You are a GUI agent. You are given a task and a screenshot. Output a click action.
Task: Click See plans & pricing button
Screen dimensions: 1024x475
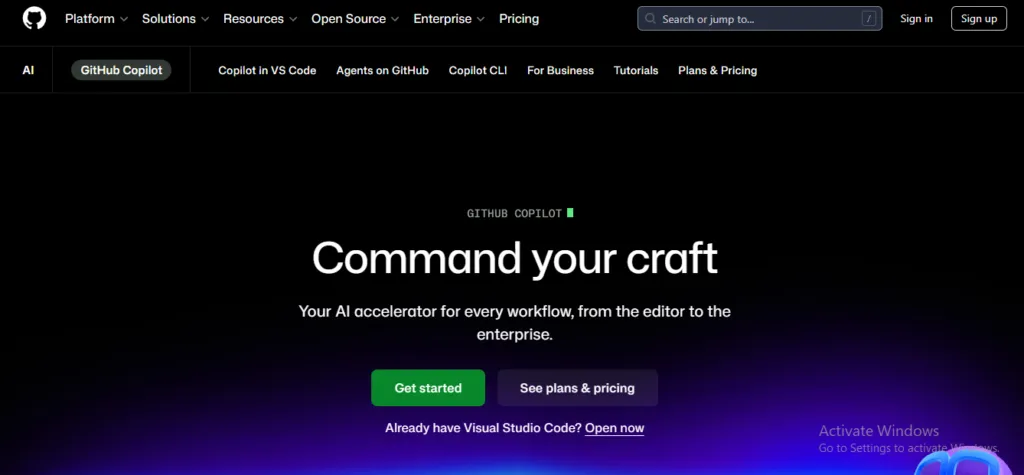pos(577,388)
